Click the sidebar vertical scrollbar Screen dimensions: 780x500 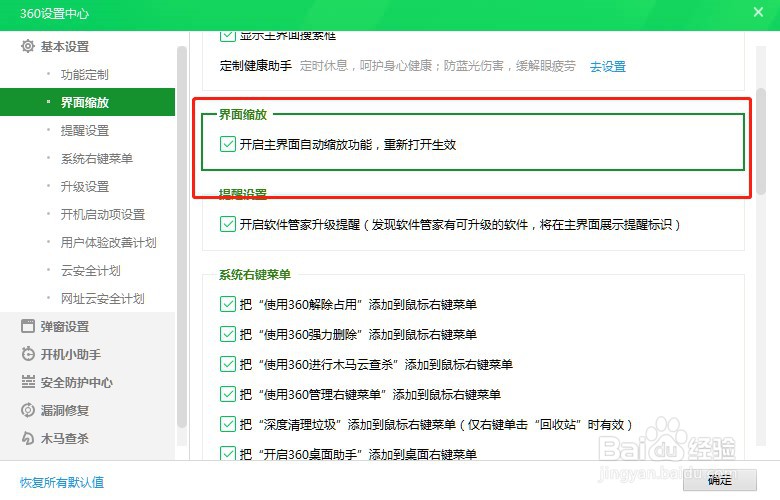click(182, 236)
